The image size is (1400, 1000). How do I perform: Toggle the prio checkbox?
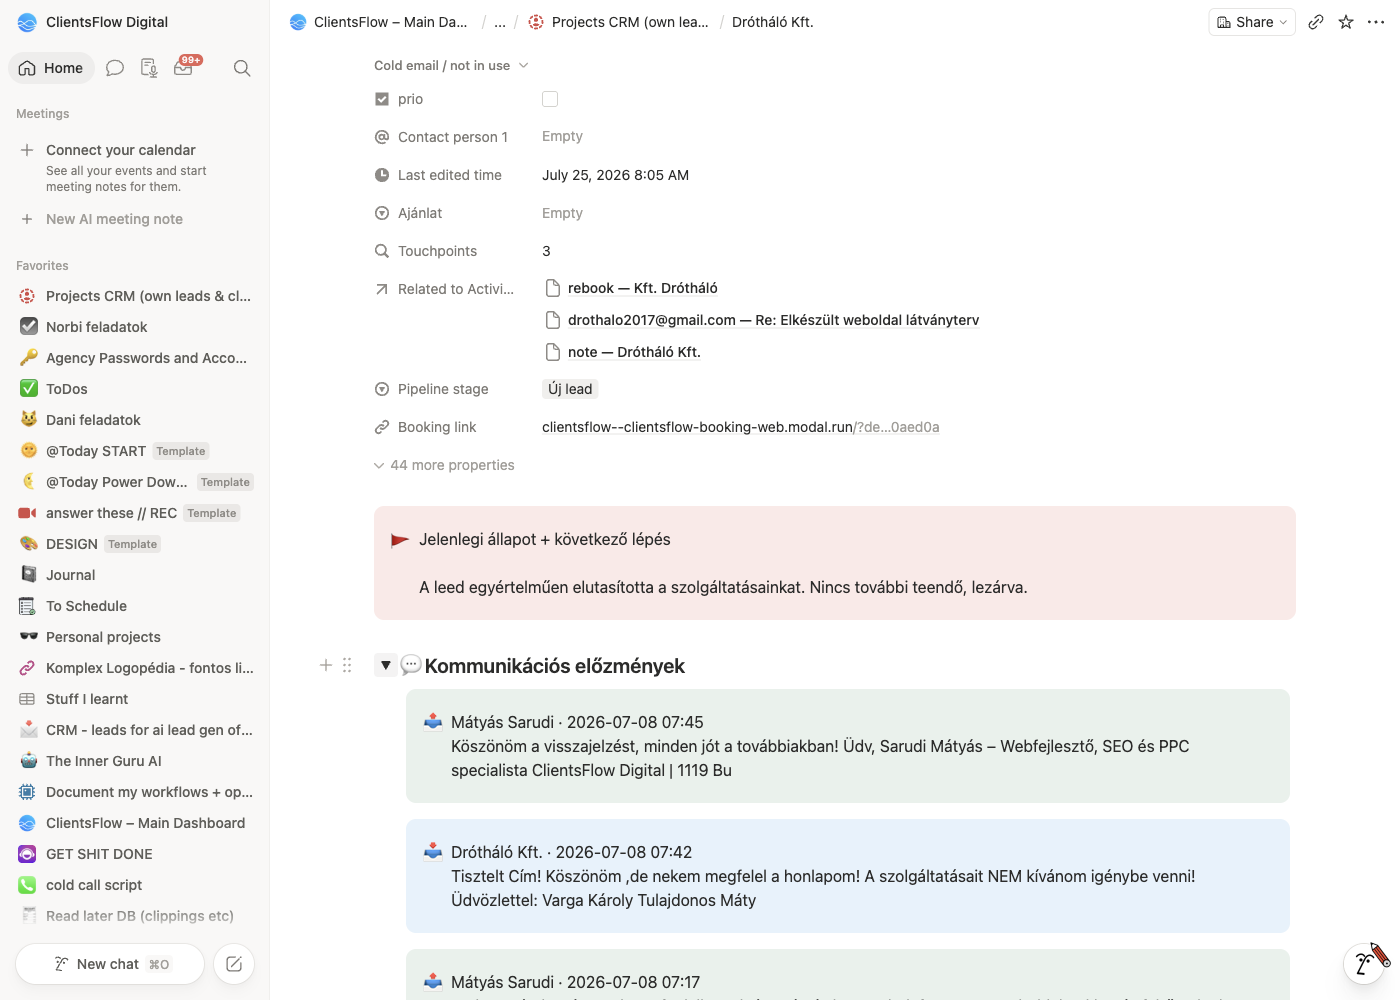point(550,99)
